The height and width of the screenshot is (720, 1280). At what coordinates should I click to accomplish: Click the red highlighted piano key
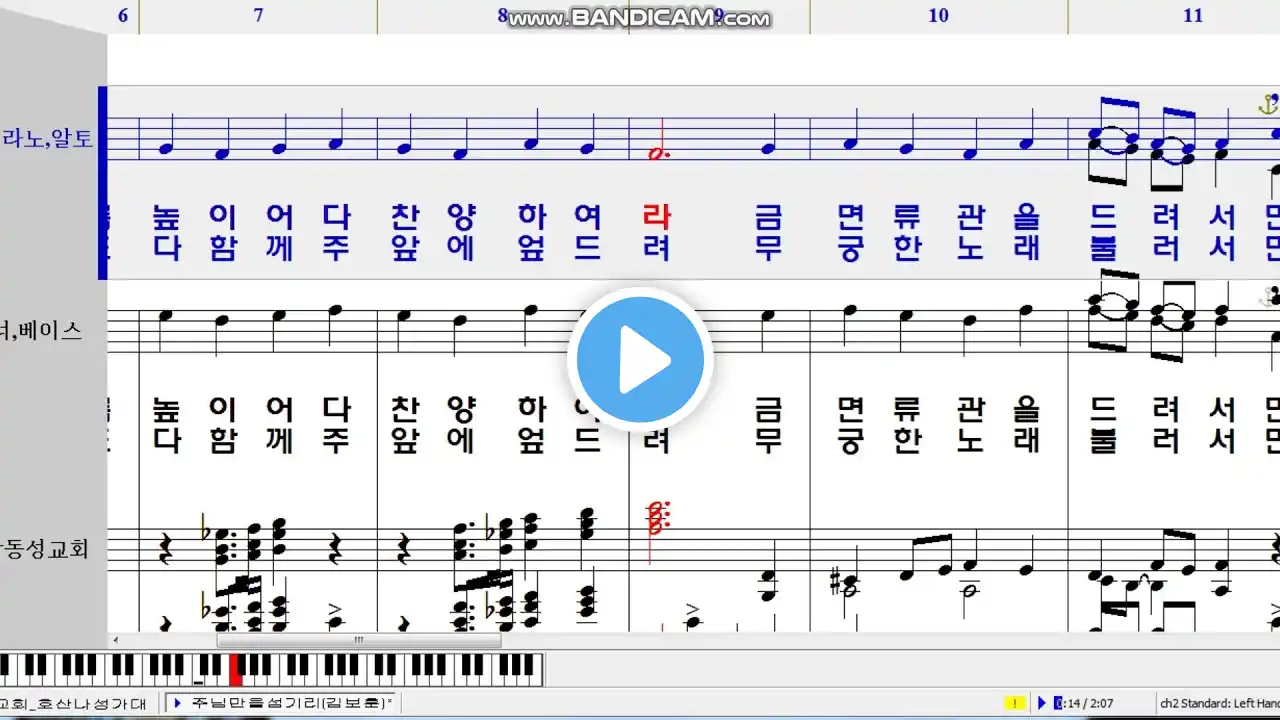[236, 669]
